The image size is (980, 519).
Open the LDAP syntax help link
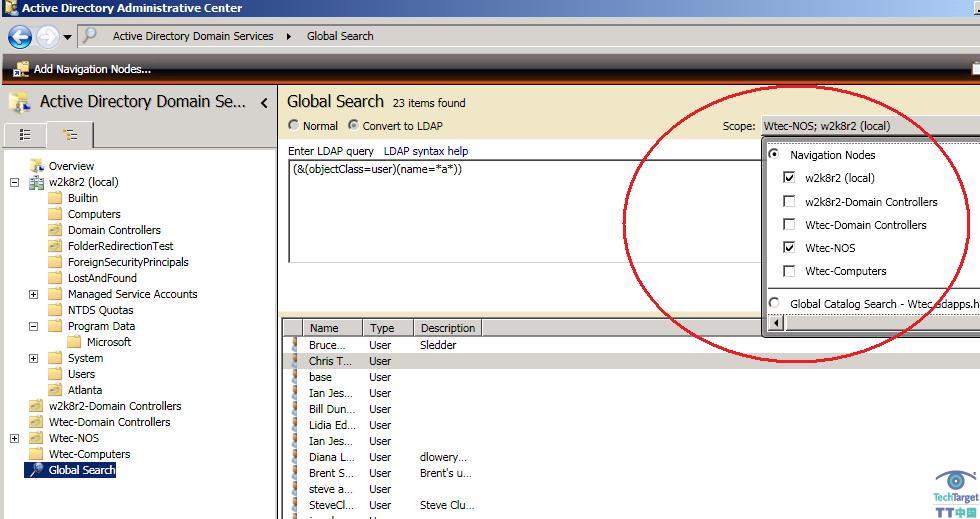426,151
